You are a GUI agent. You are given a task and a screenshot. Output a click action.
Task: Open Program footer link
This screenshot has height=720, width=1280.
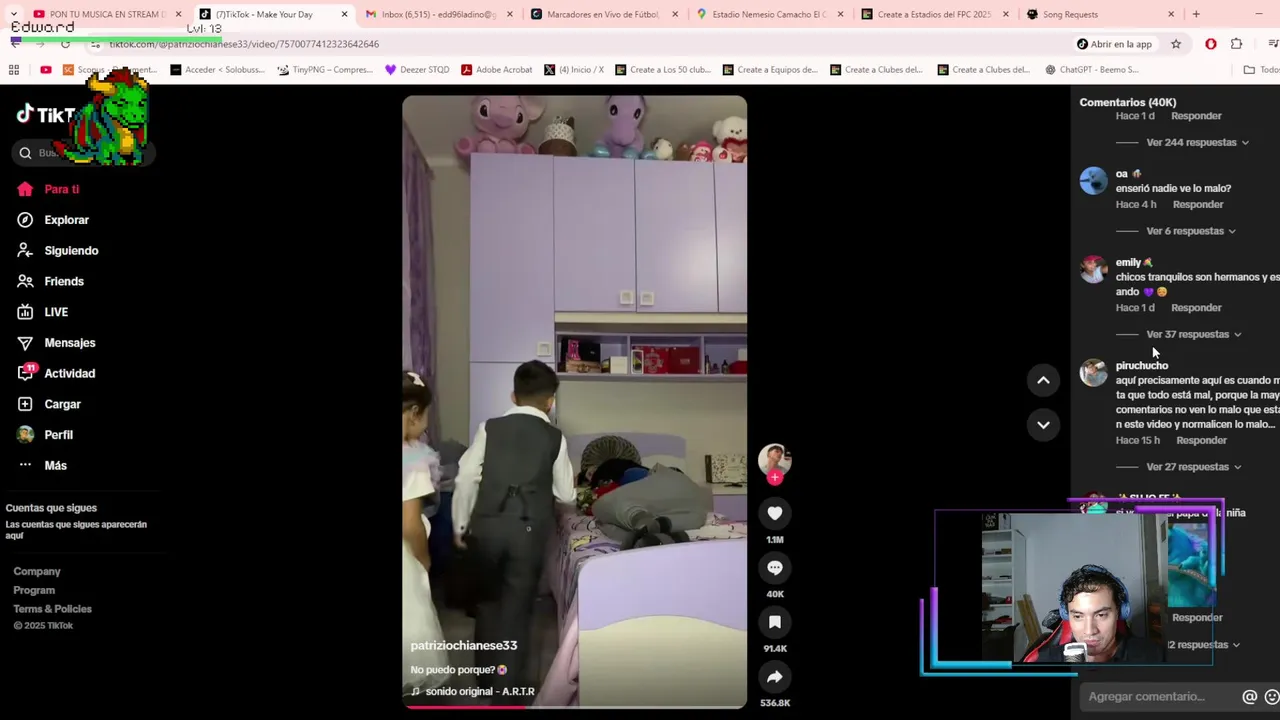[x=34, y=590]
